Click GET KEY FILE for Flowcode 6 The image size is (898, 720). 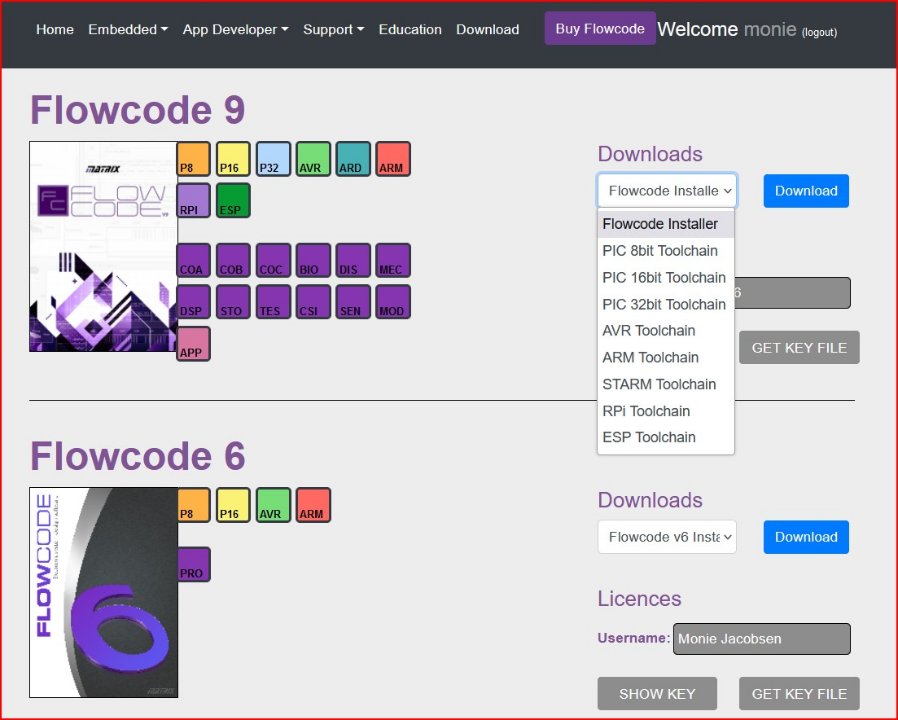[799, 694]
